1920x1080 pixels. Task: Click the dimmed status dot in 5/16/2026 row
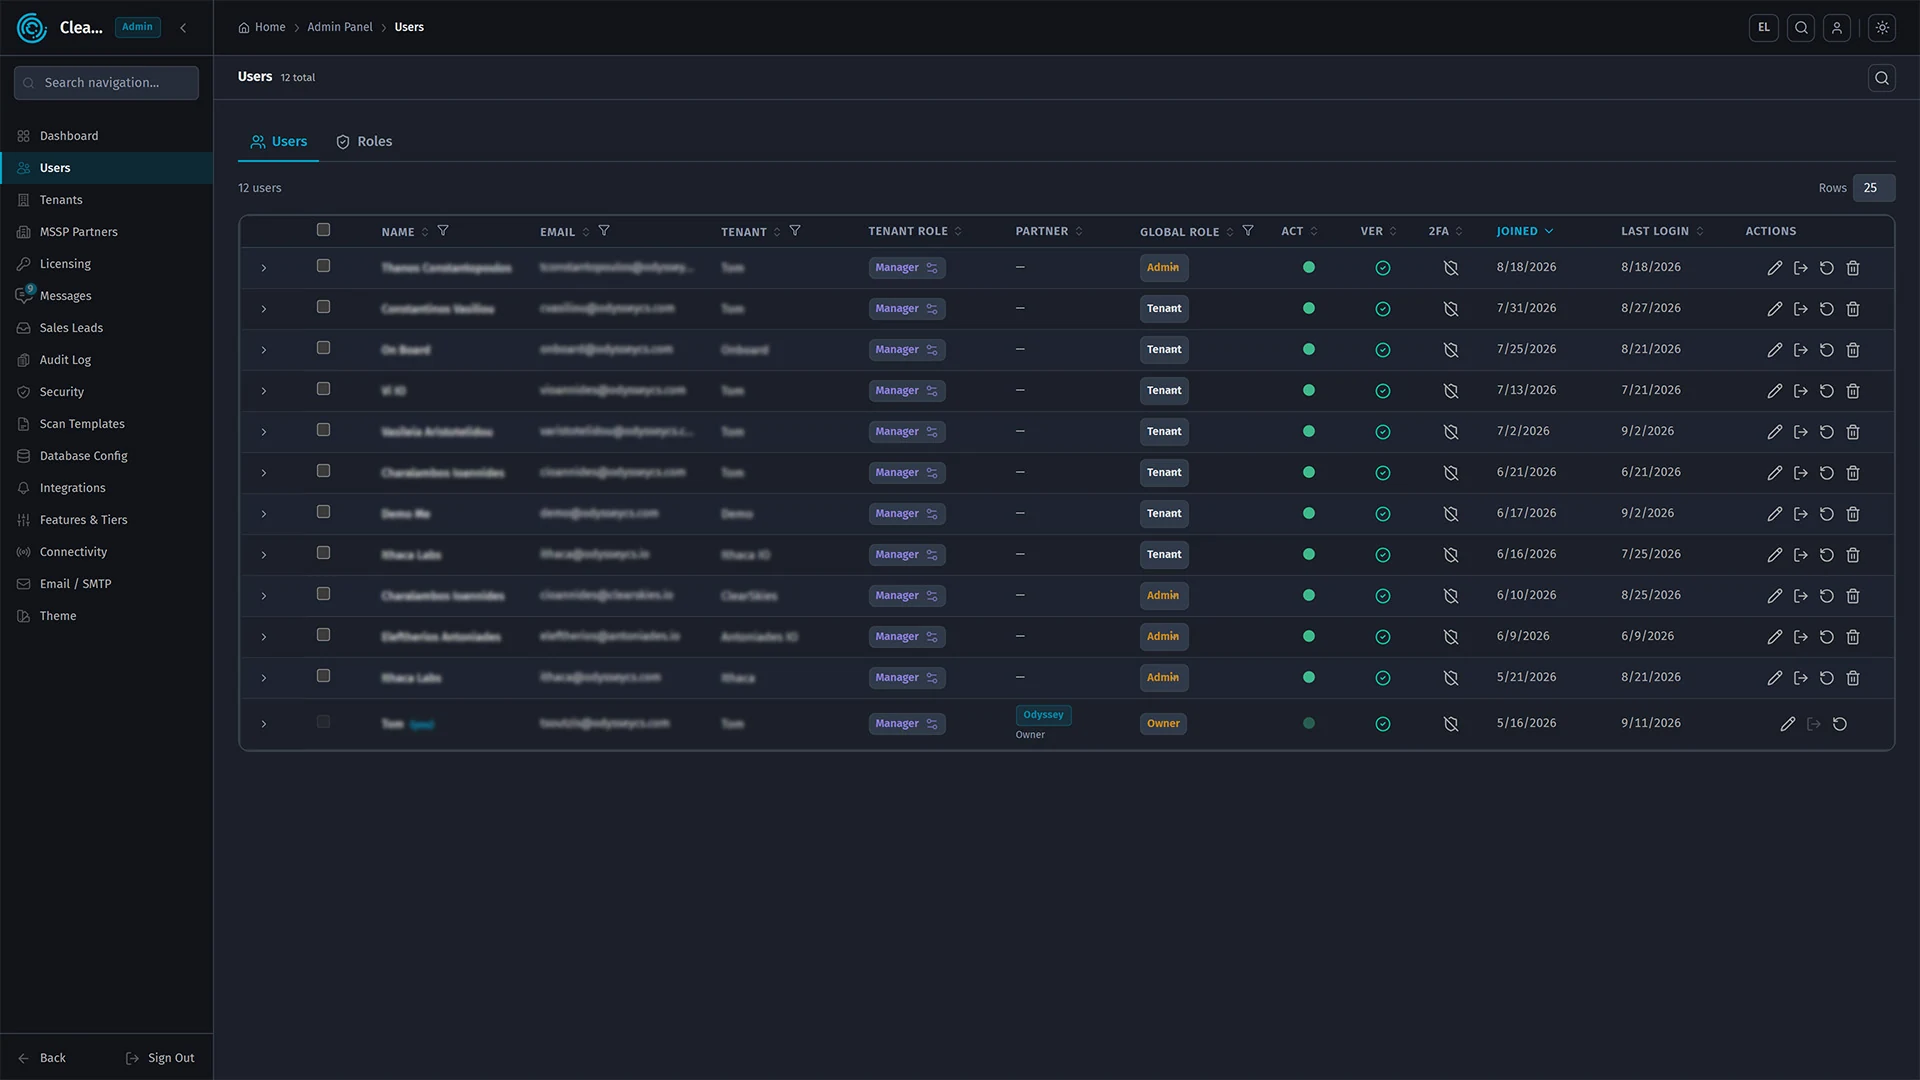coord(1308,724)
